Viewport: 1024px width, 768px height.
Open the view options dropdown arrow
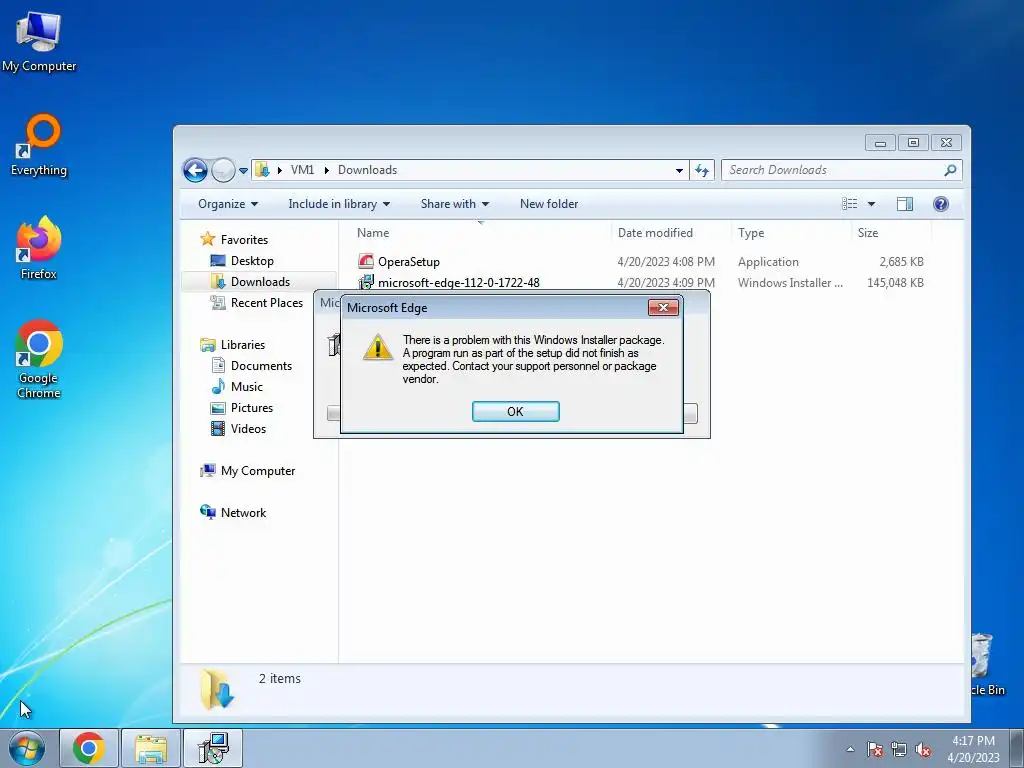click(871, 204)
